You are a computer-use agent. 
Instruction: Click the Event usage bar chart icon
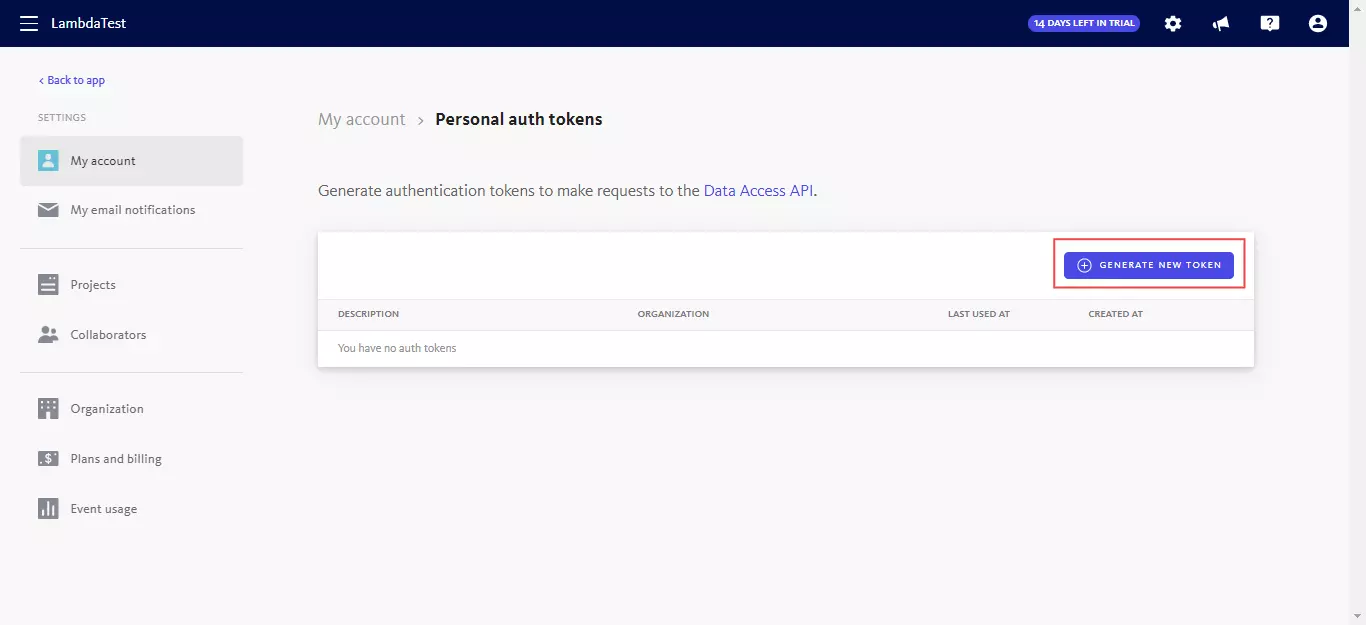point(48,509)
